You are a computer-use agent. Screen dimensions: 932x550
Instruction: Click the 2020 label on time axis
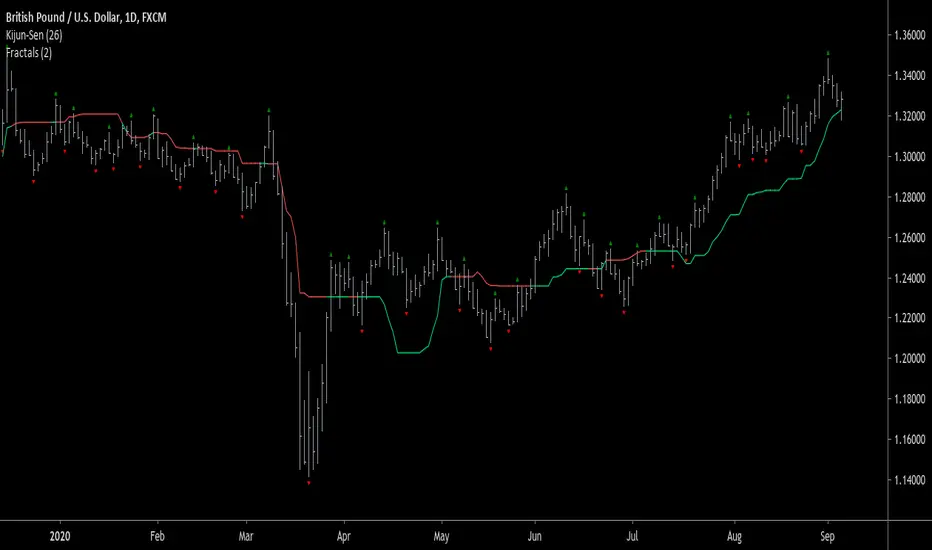point(59,536)
